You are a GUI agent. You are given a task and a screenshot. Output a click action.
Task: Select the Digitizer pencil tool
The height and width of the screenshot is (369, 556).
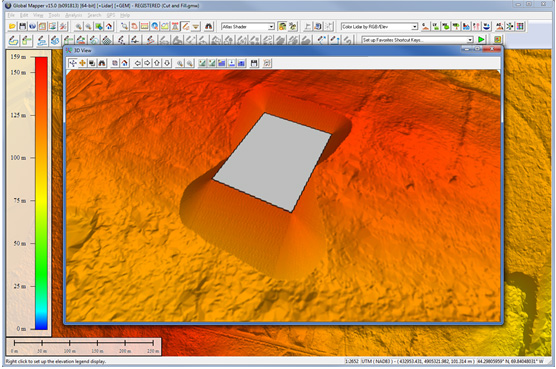pyautogui.click(x=185, y=26)
